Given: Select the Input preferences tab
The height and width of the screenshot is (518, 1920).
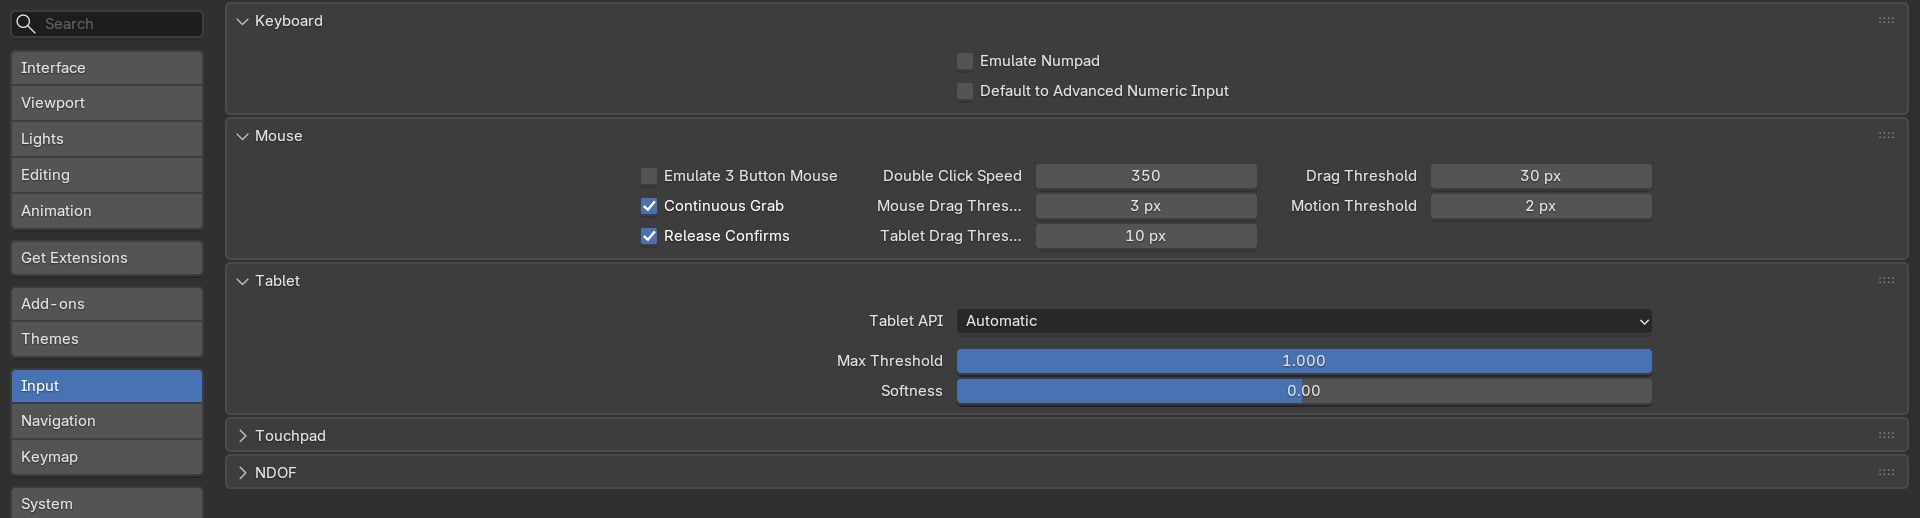Looking at the screenshot, I should (107, 386).
